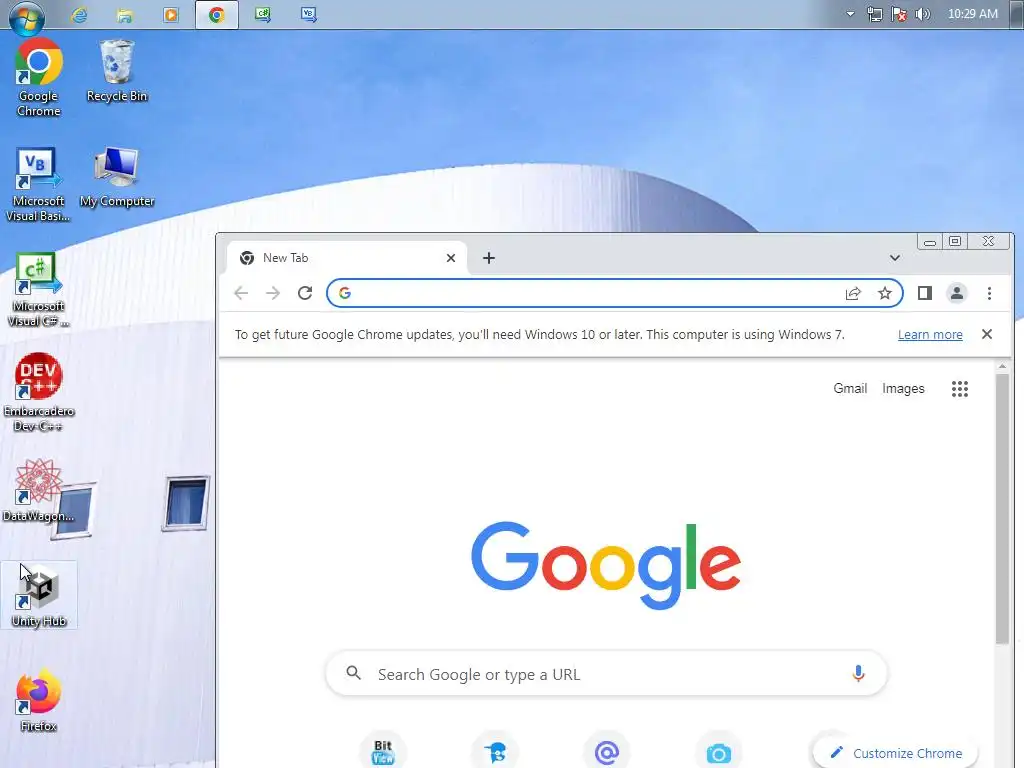Close the New Tab tab
Image resolution: width=1024 pixels, height=768 pixels.
coord(451,258)
